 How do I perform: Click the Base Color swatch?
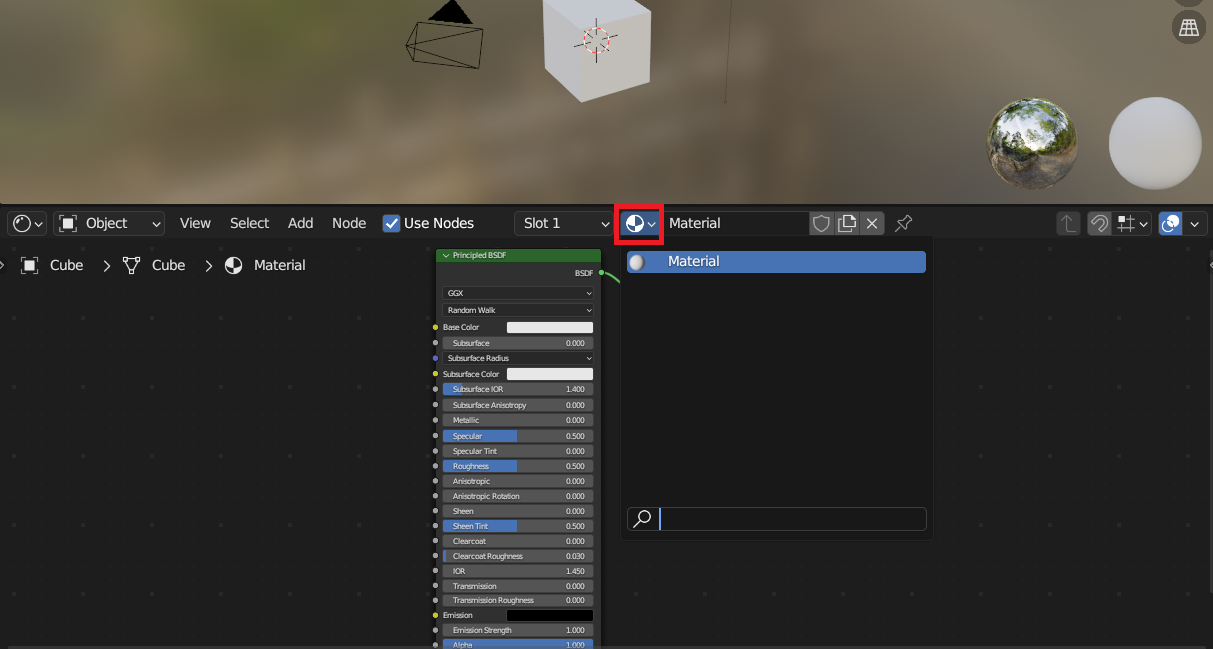(550, 327)
